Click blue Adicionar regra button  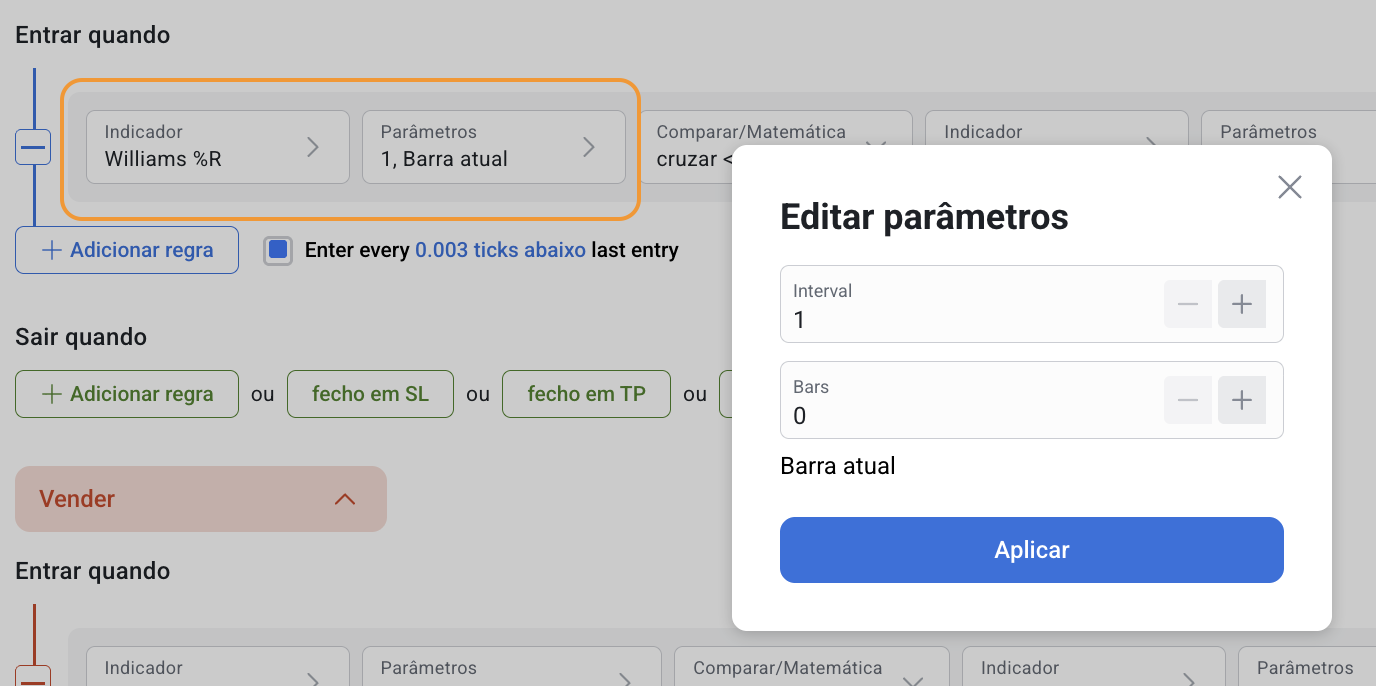(x=127, y=250)
